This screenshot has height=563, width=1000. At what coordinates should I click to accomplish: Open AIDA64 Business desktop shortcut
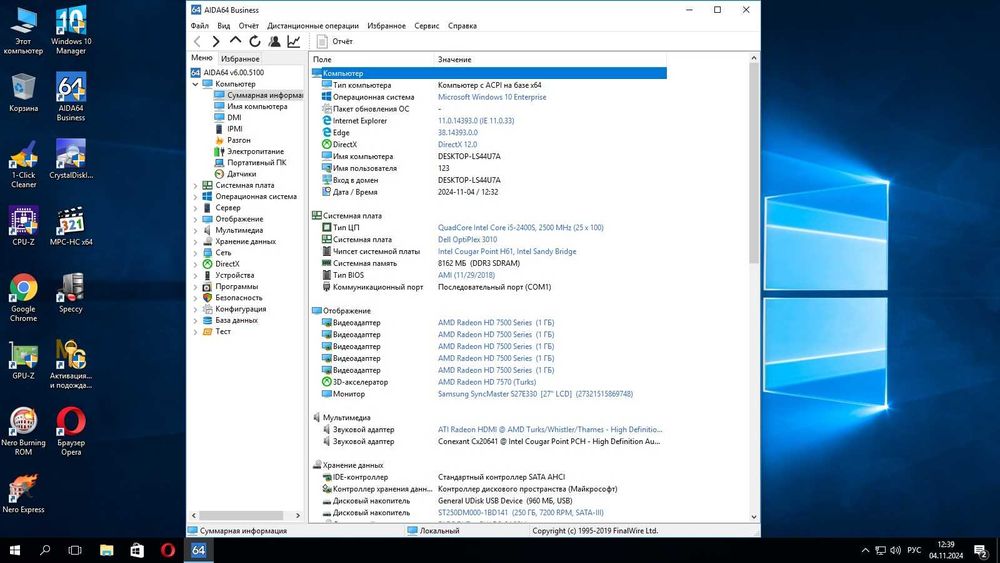pyautogui.click(x=71, y=96)
